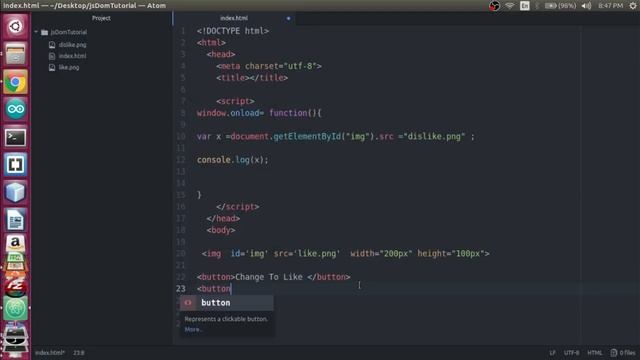Change the UTF-8 encoding selector
Screen dimensions: 640x360
click(571, 353)
